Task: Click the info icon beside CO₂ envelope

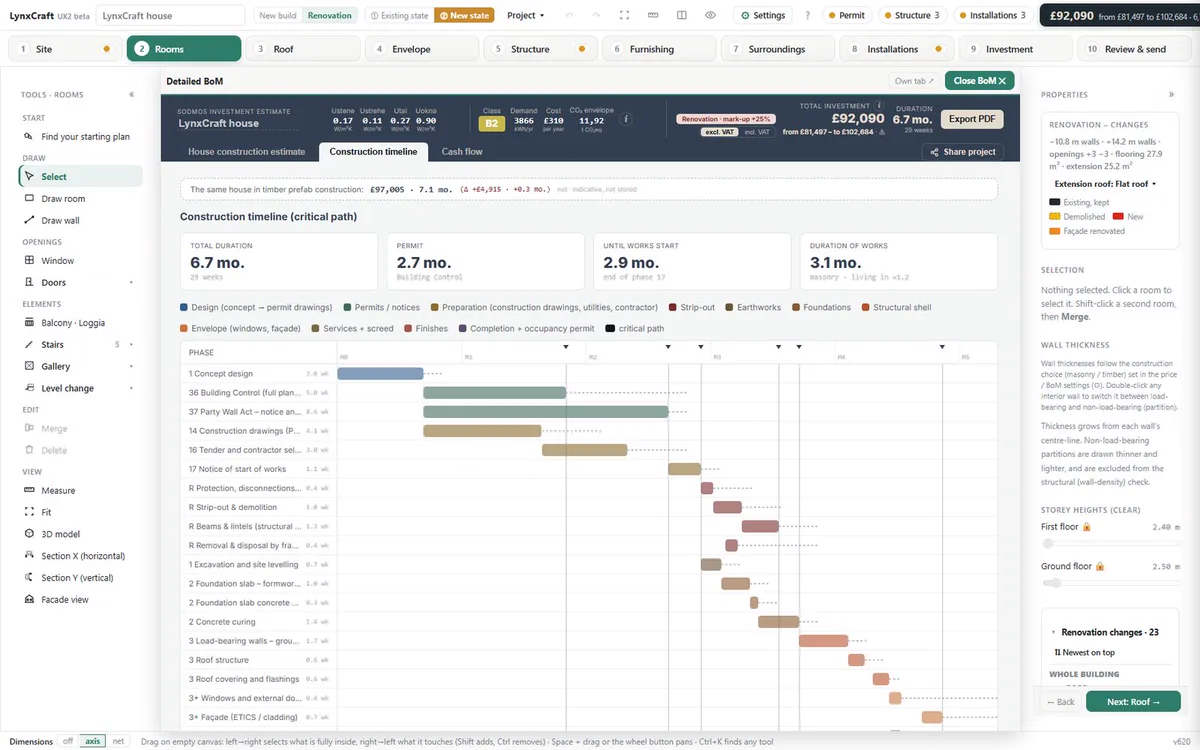Action: [x=626, y=119]
